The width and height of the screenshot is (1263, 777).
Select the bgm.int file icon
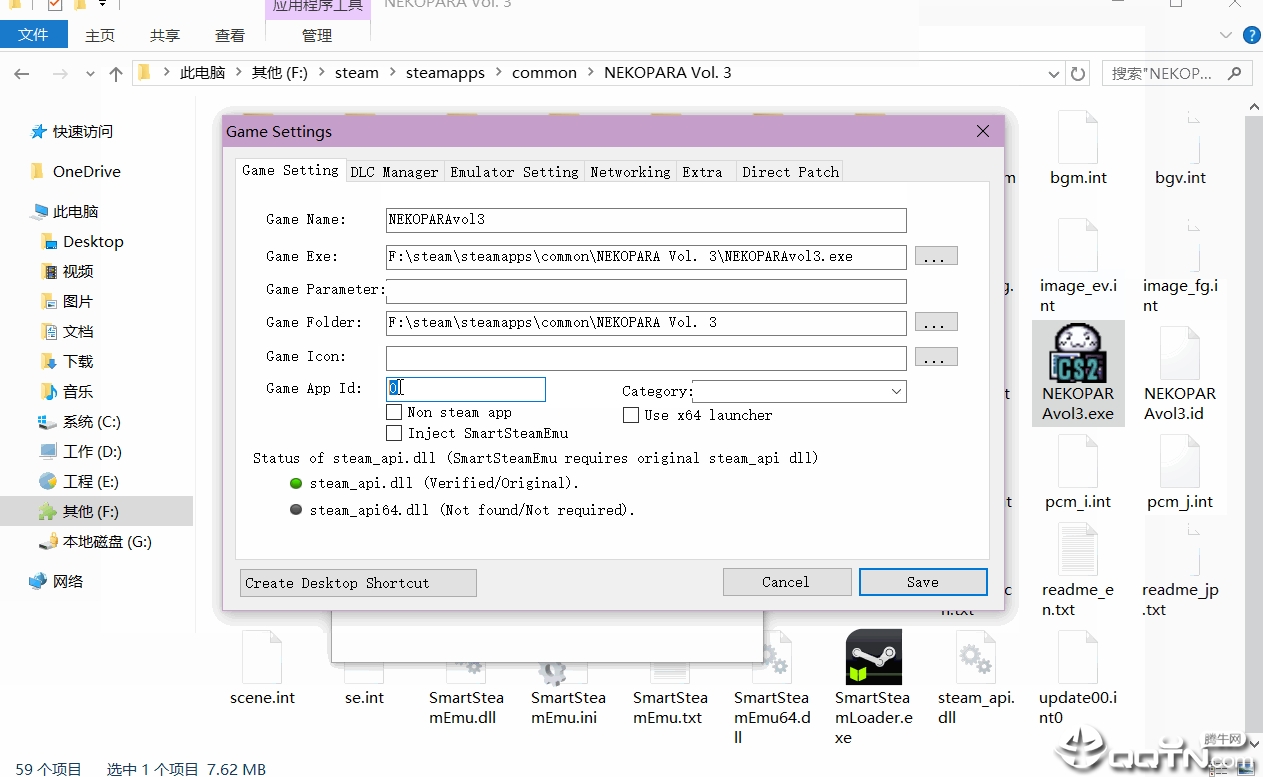pos(1078,136)
